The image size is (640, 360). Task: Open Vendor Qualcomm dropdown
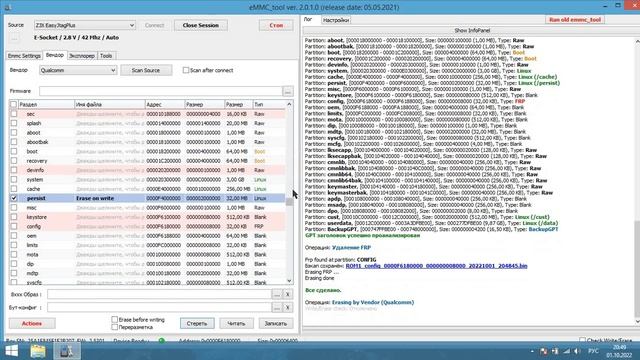pos(78,70)
